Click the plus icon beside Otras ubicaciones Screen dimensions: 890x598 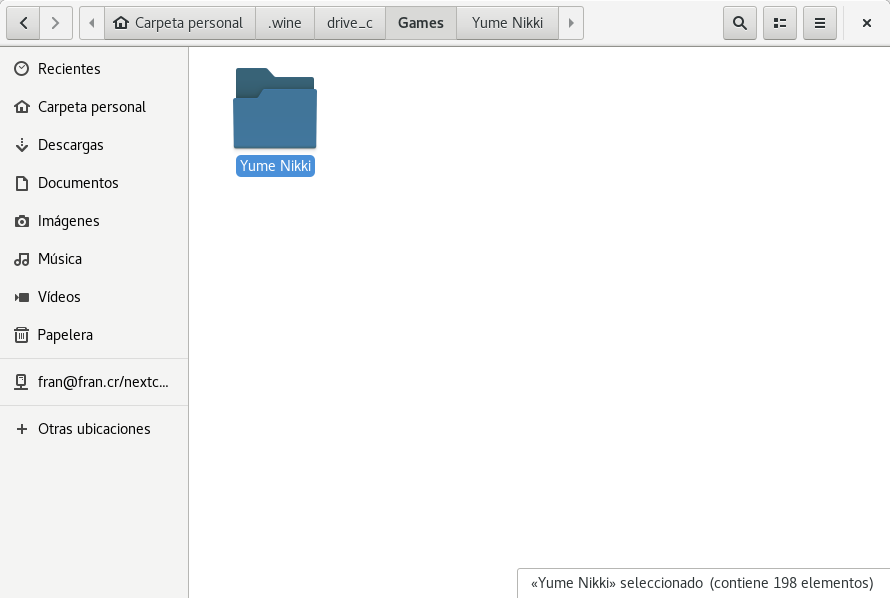click(x=22, y=429)
